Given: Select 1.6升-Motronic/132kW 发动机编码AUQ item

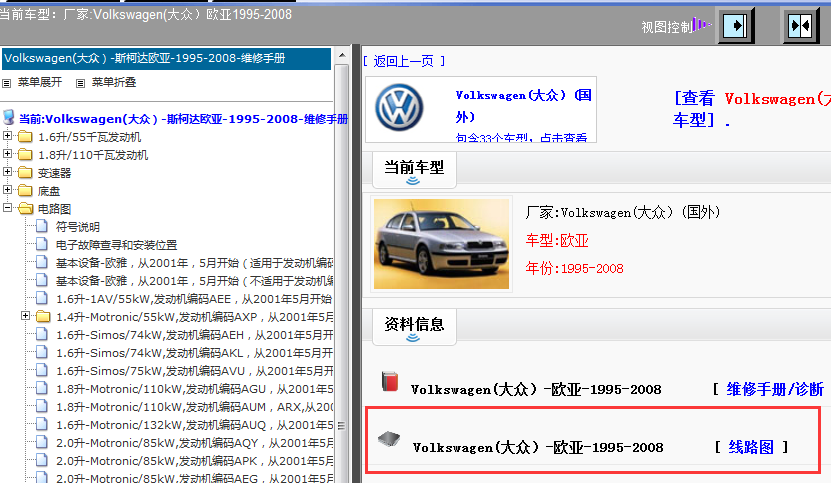Looking at the screenshot, I should click(x=195, y=425).
